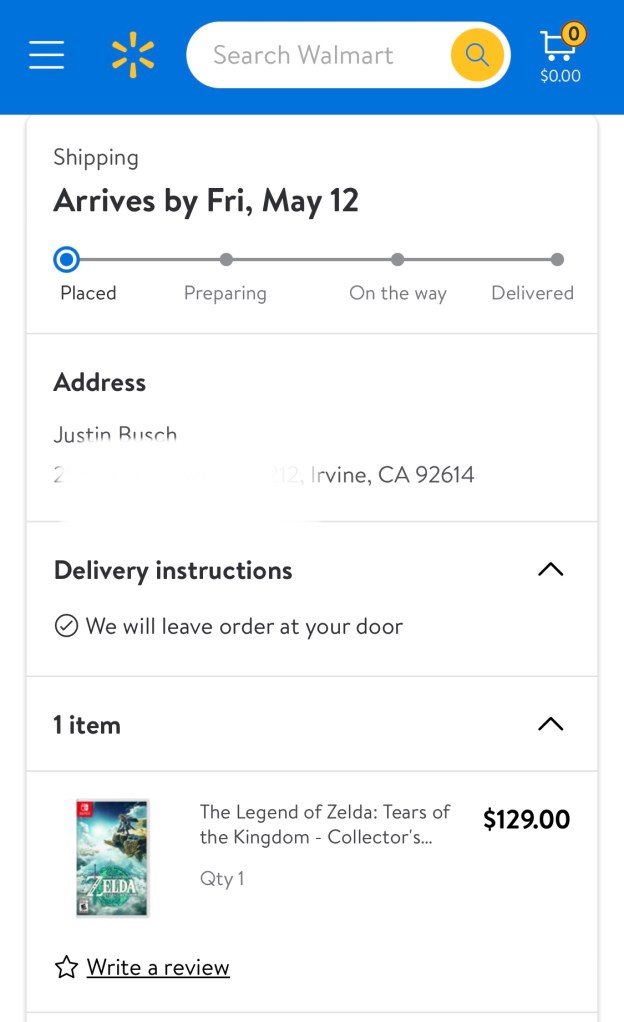Click the On the way progress dot
The height and width of the screenshot is (1022, 624).
pos(398,260)
